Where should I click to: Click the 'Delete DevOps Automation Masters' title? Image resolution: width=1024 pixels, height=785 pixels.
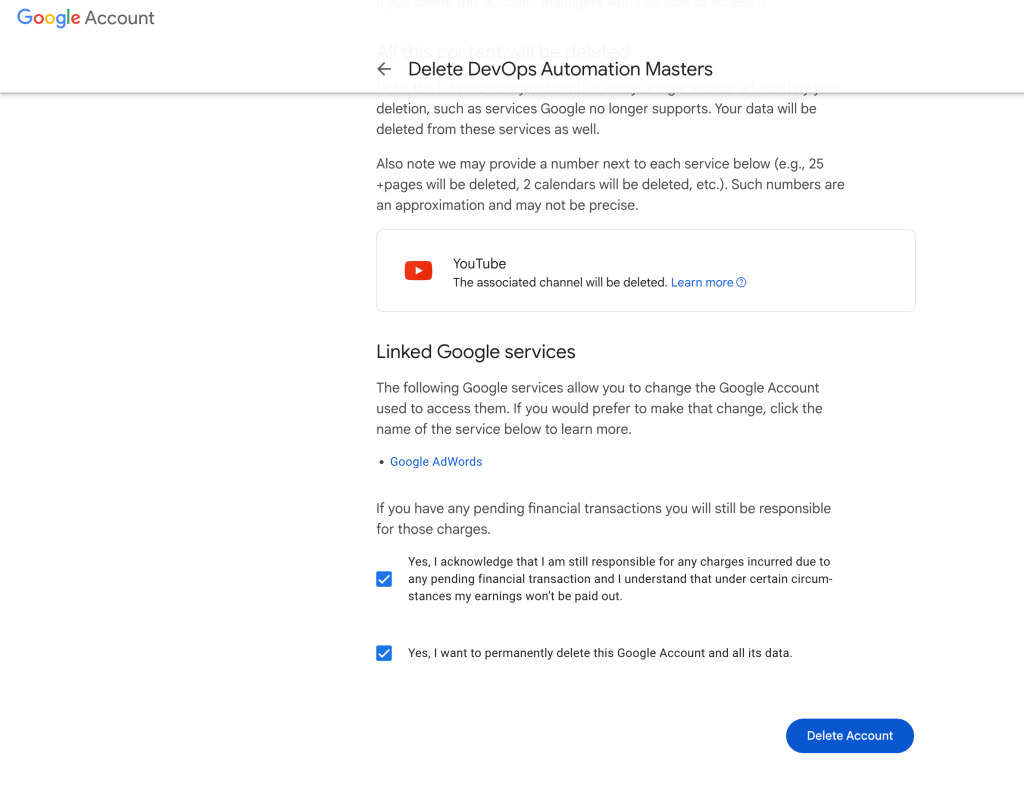(x=560, y=69)
